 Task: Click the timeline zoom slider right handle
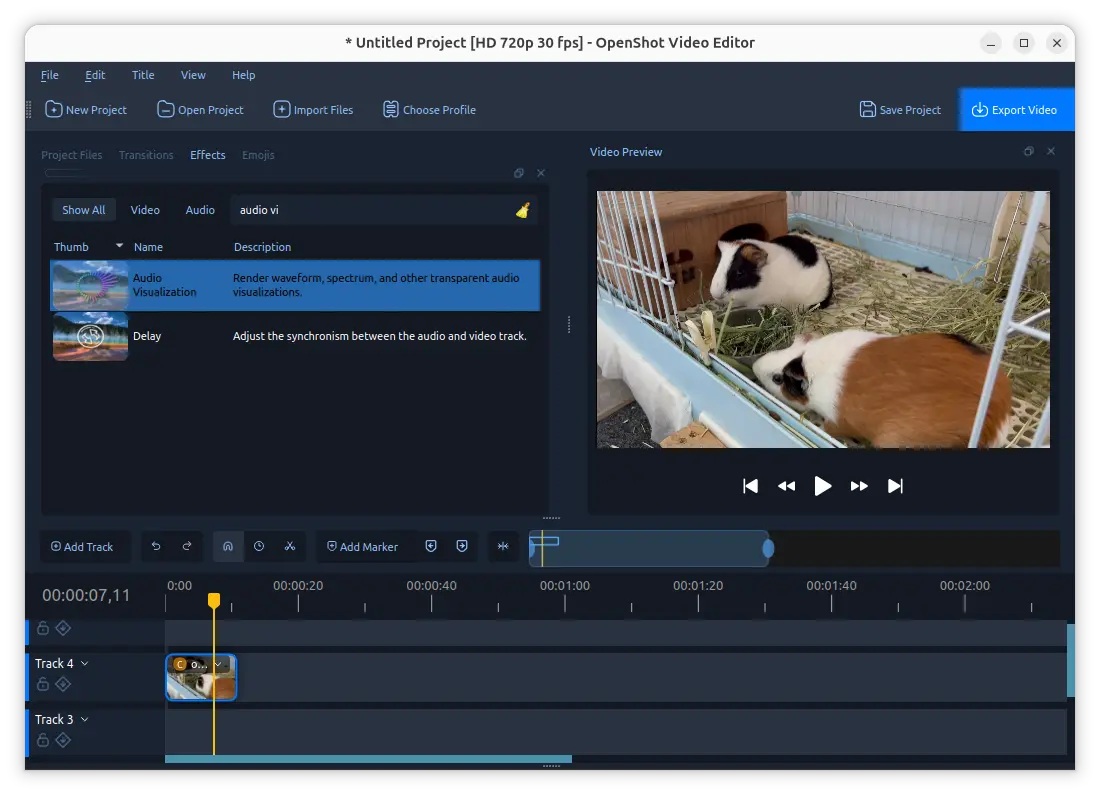tap(768, 549)
